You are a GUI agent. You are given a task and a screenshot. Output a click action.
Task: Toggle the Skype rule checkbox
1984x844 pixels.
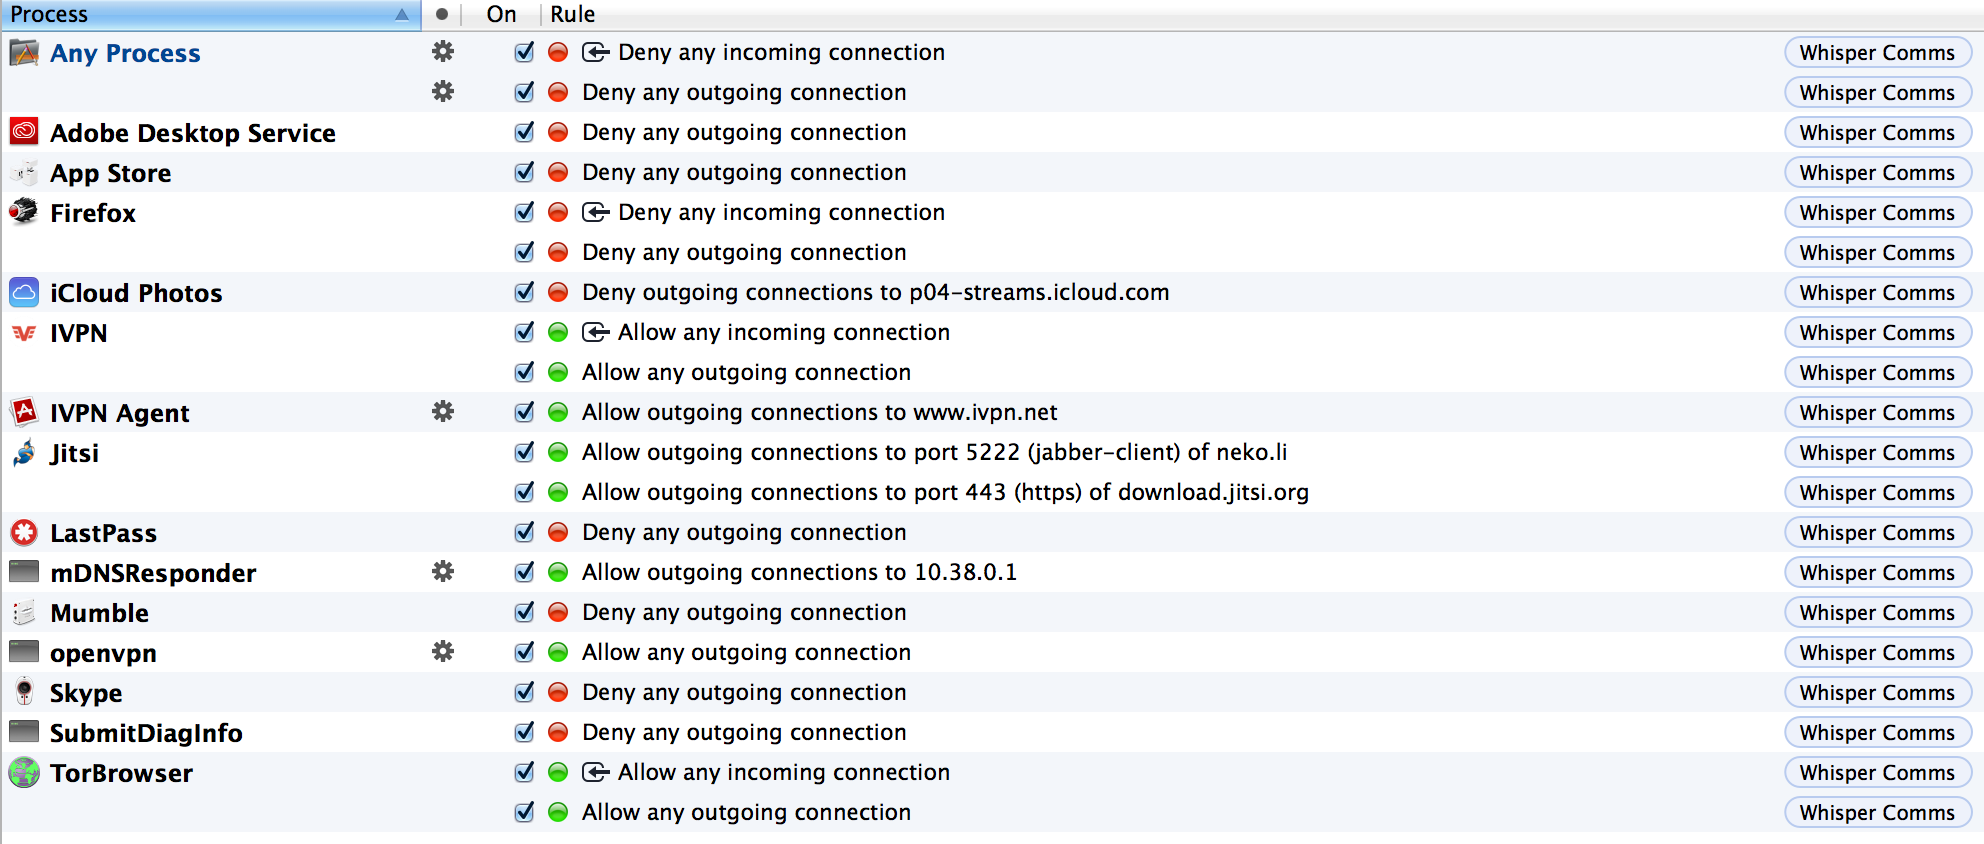[x=524, y=692]
